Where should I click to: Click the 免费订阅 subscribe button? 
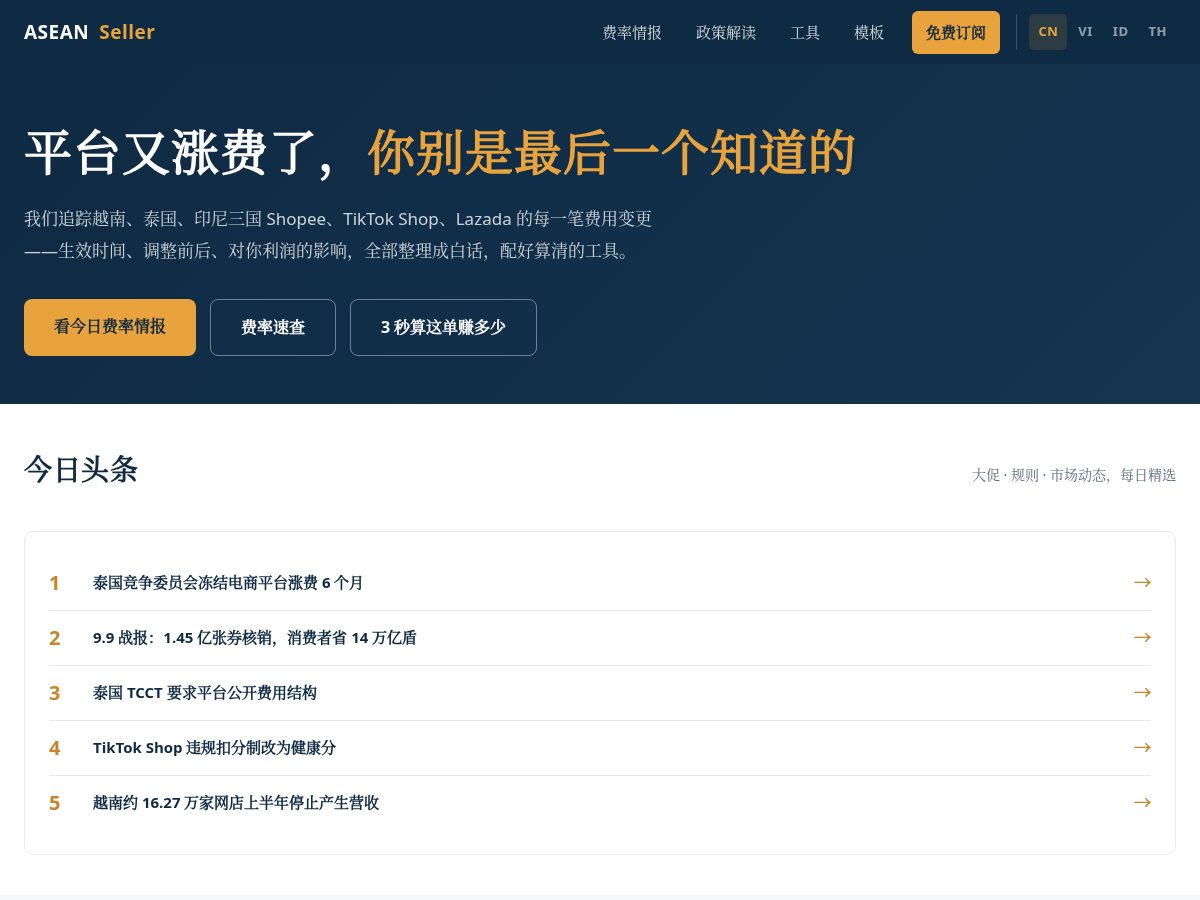click(956, 32)
